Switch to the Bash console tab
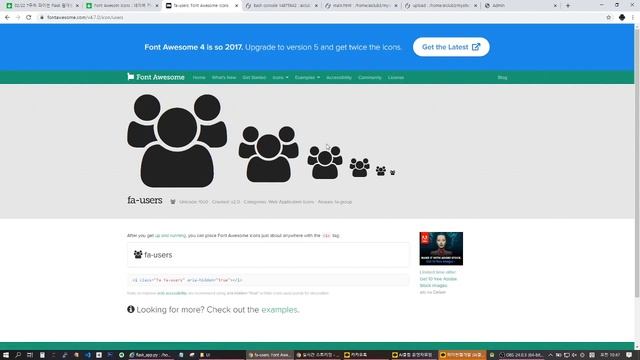The height and width of the screenshot is (360, 640). coord(282,6)
